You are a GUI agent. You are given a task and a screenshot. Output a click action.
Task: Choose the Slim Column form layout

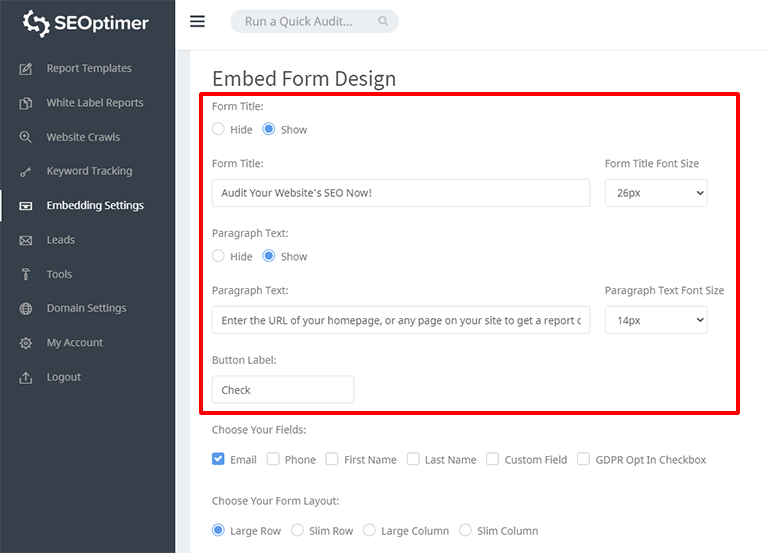tap(466, 530)
